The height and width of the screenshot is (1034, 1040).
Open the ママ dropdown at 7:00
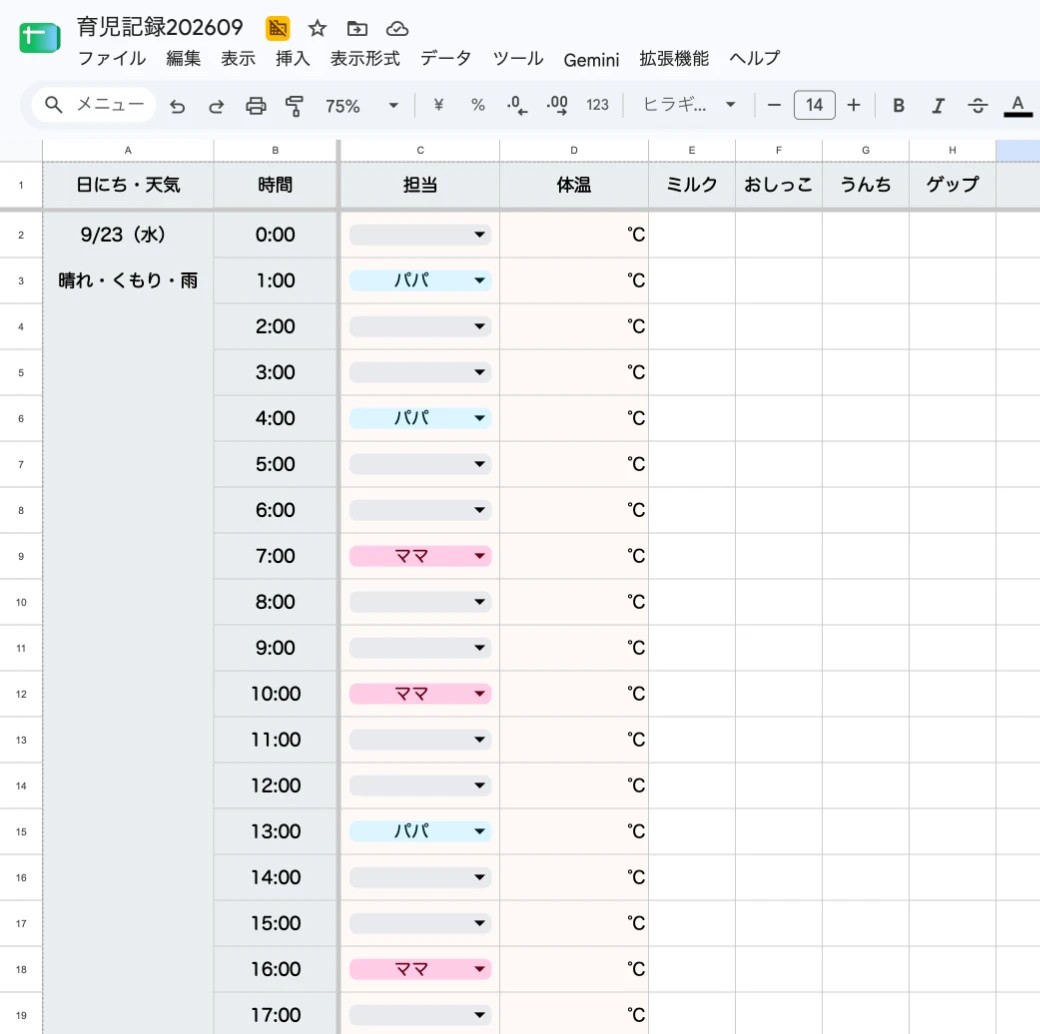[x=421, y=556]
